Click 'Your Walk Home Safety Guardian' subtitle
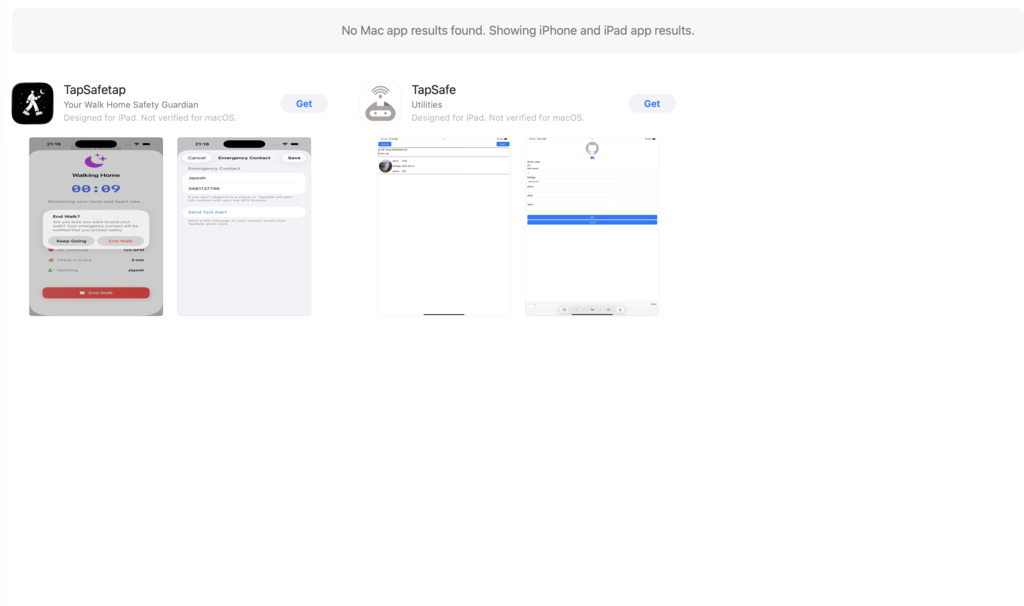 tap(131, 104)
